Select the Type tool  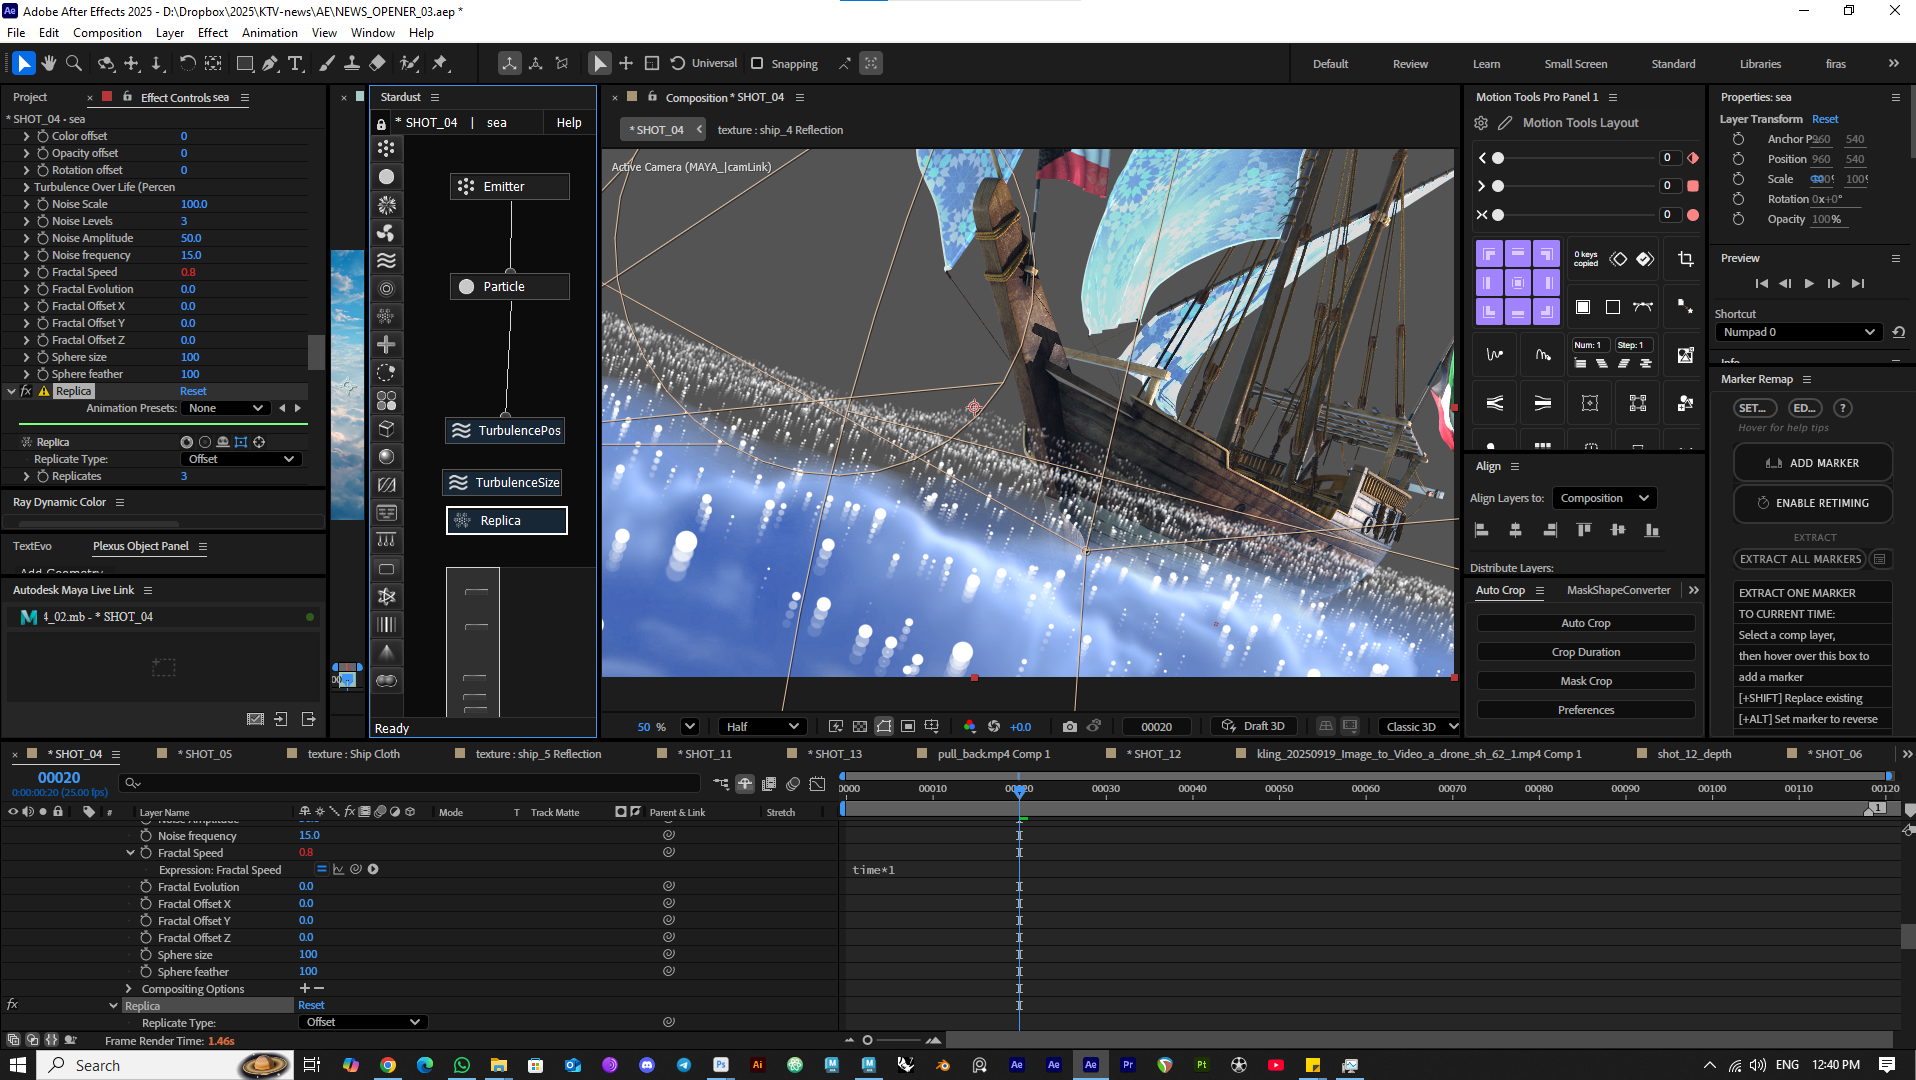[296, 63]
